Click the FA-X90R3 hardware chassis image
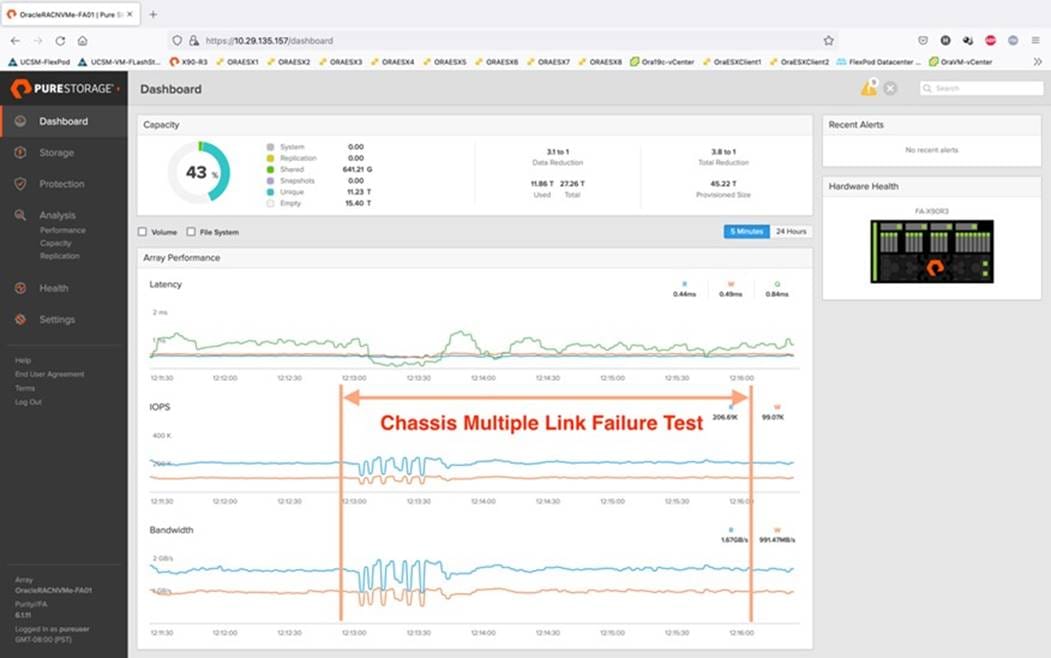The height and width of the screenshot is (658, 1051). [932, 251]
